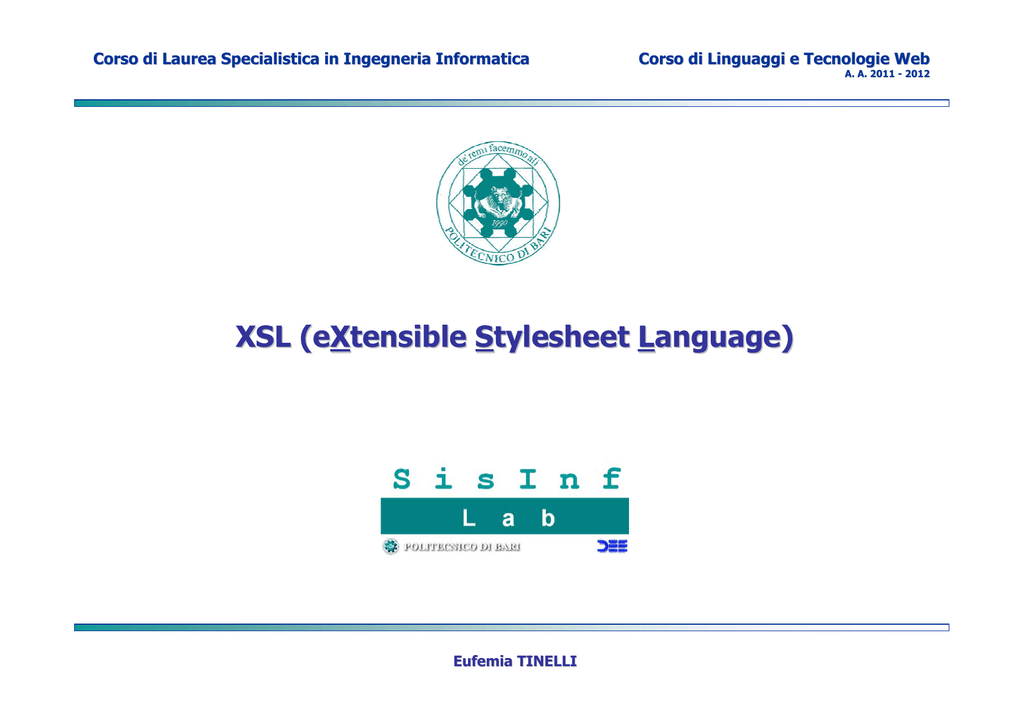Select the title XSL (eXtensible Stylesheet Language)

pos(515,338)
